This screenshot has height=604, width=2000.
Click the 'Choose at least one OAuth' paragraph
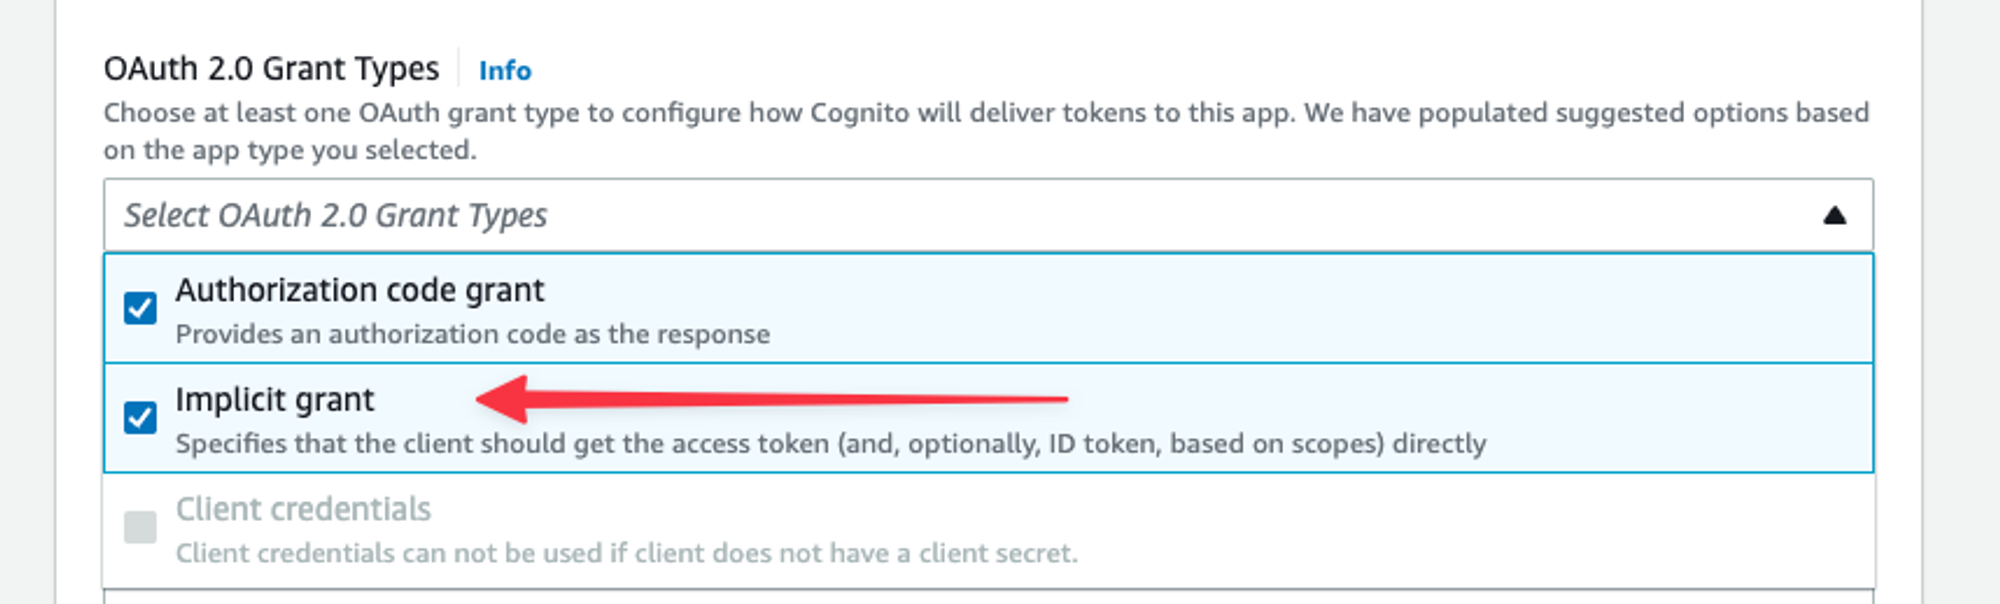pos(986,131)
